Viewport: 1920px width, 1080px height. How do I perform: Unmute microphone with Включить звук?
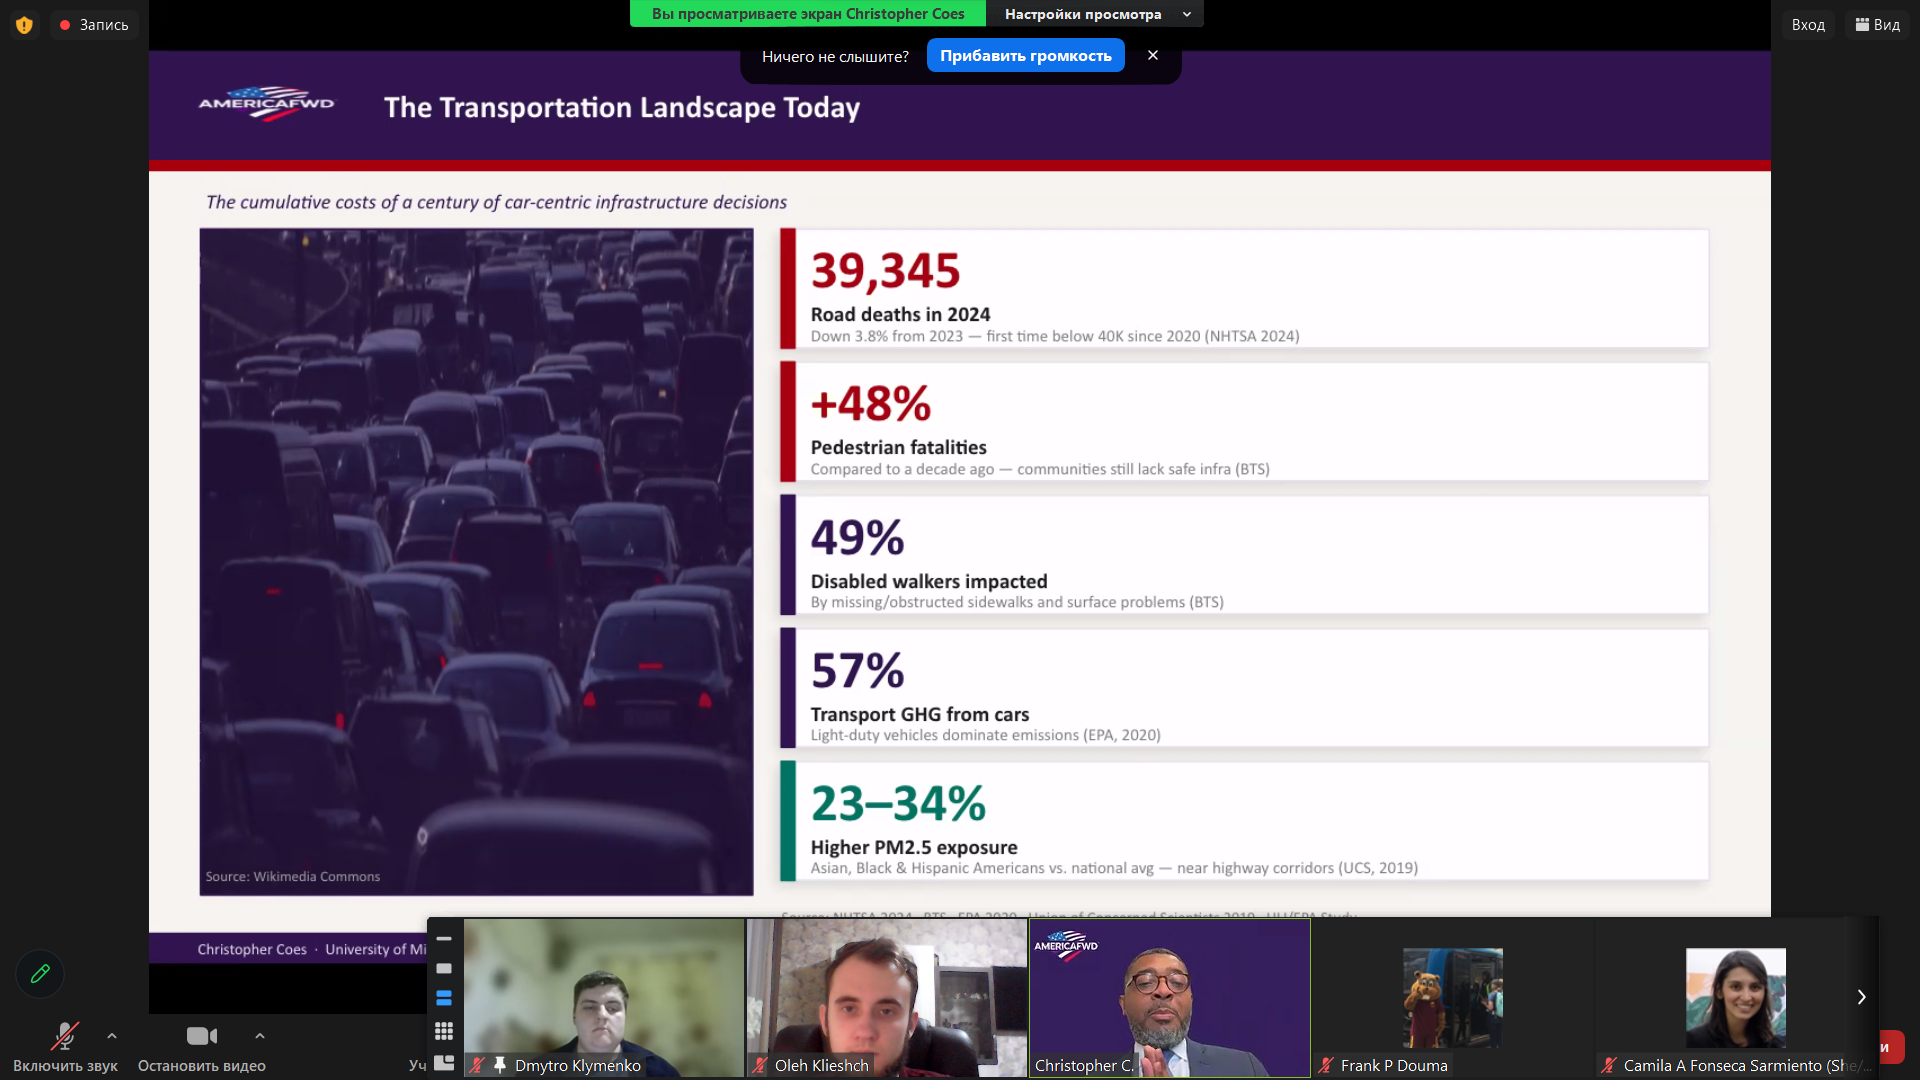65,1045
